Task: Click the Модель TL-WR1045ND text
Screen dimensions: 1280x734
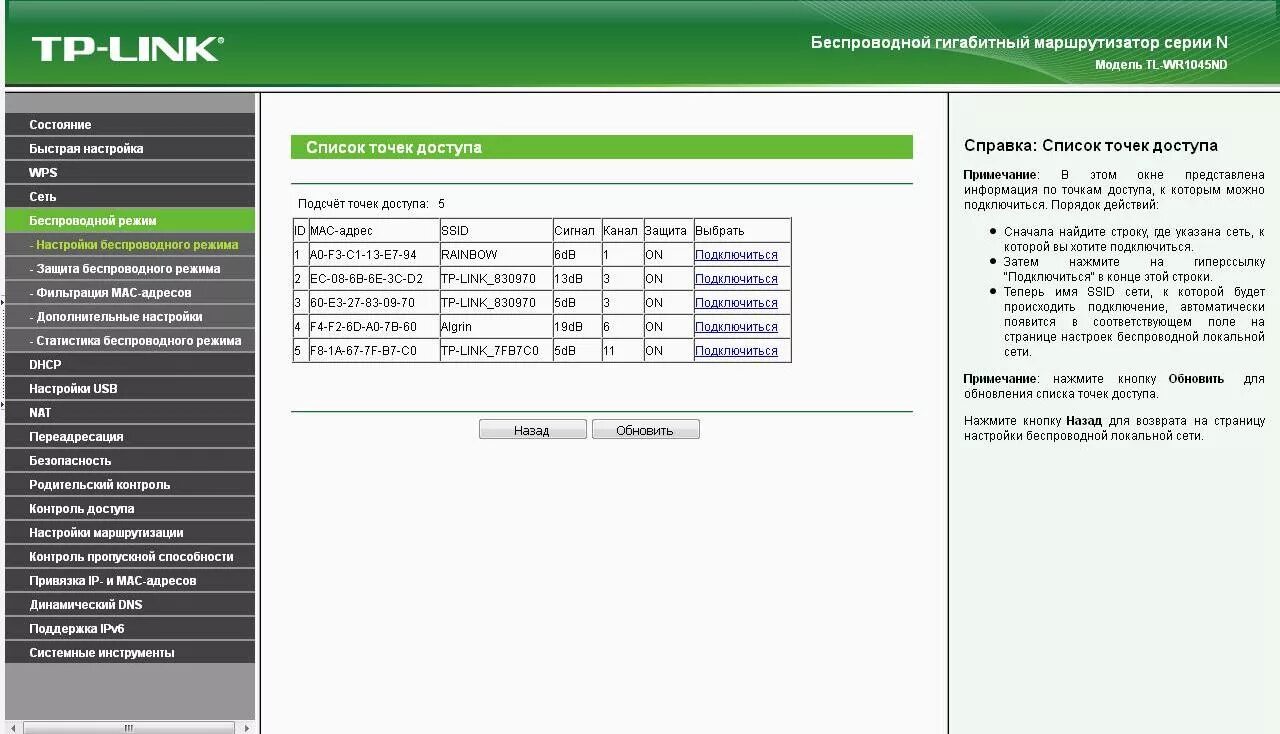Action: point(1161,65)
